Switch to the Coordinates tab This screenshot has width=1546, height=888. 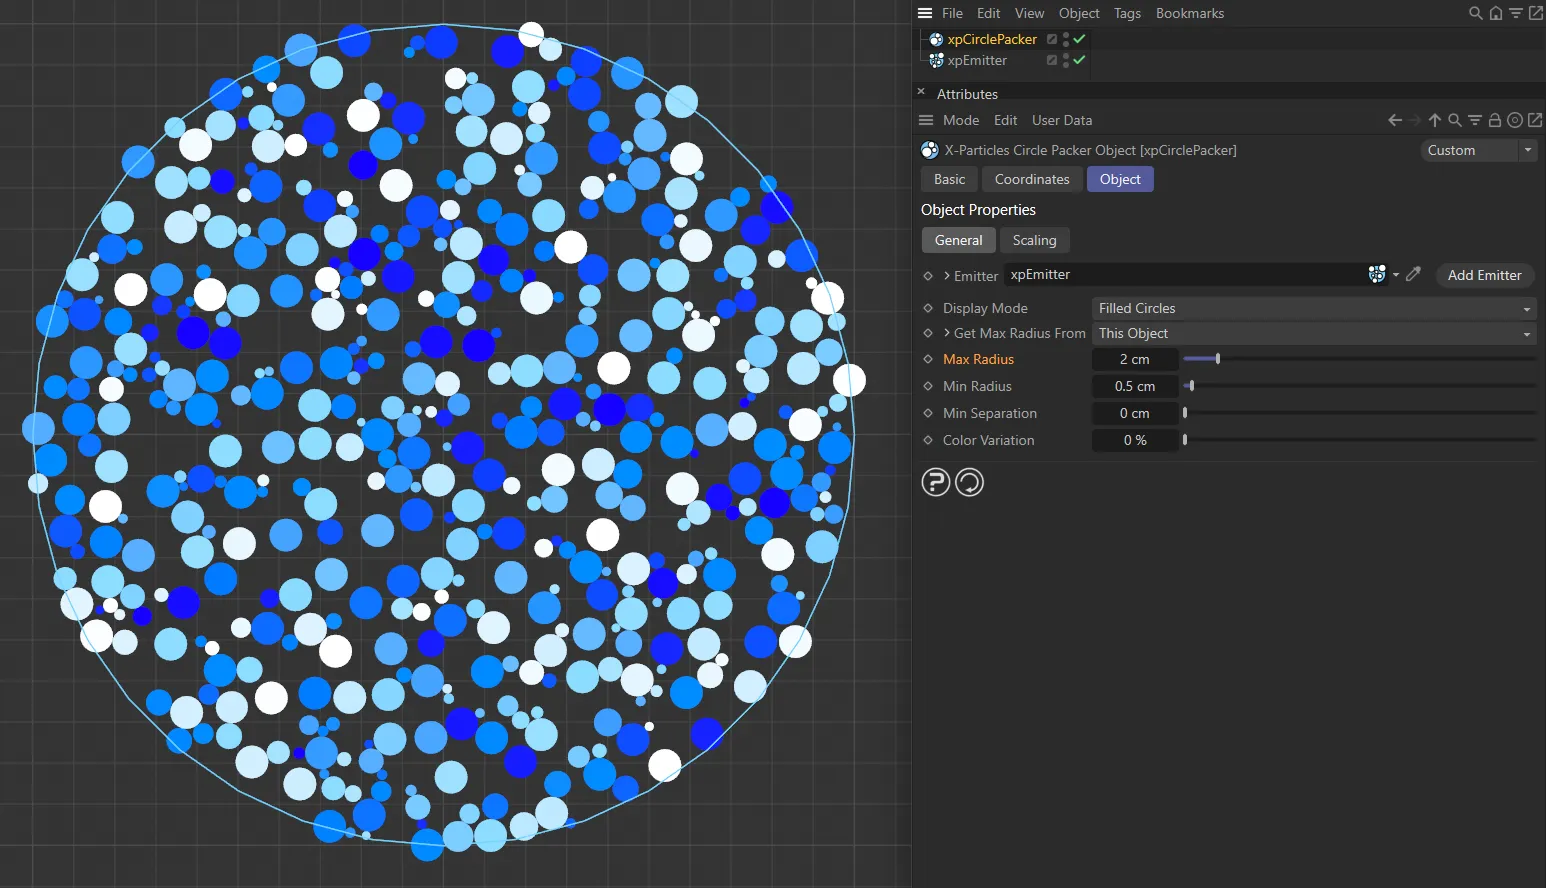point(1031,179)
